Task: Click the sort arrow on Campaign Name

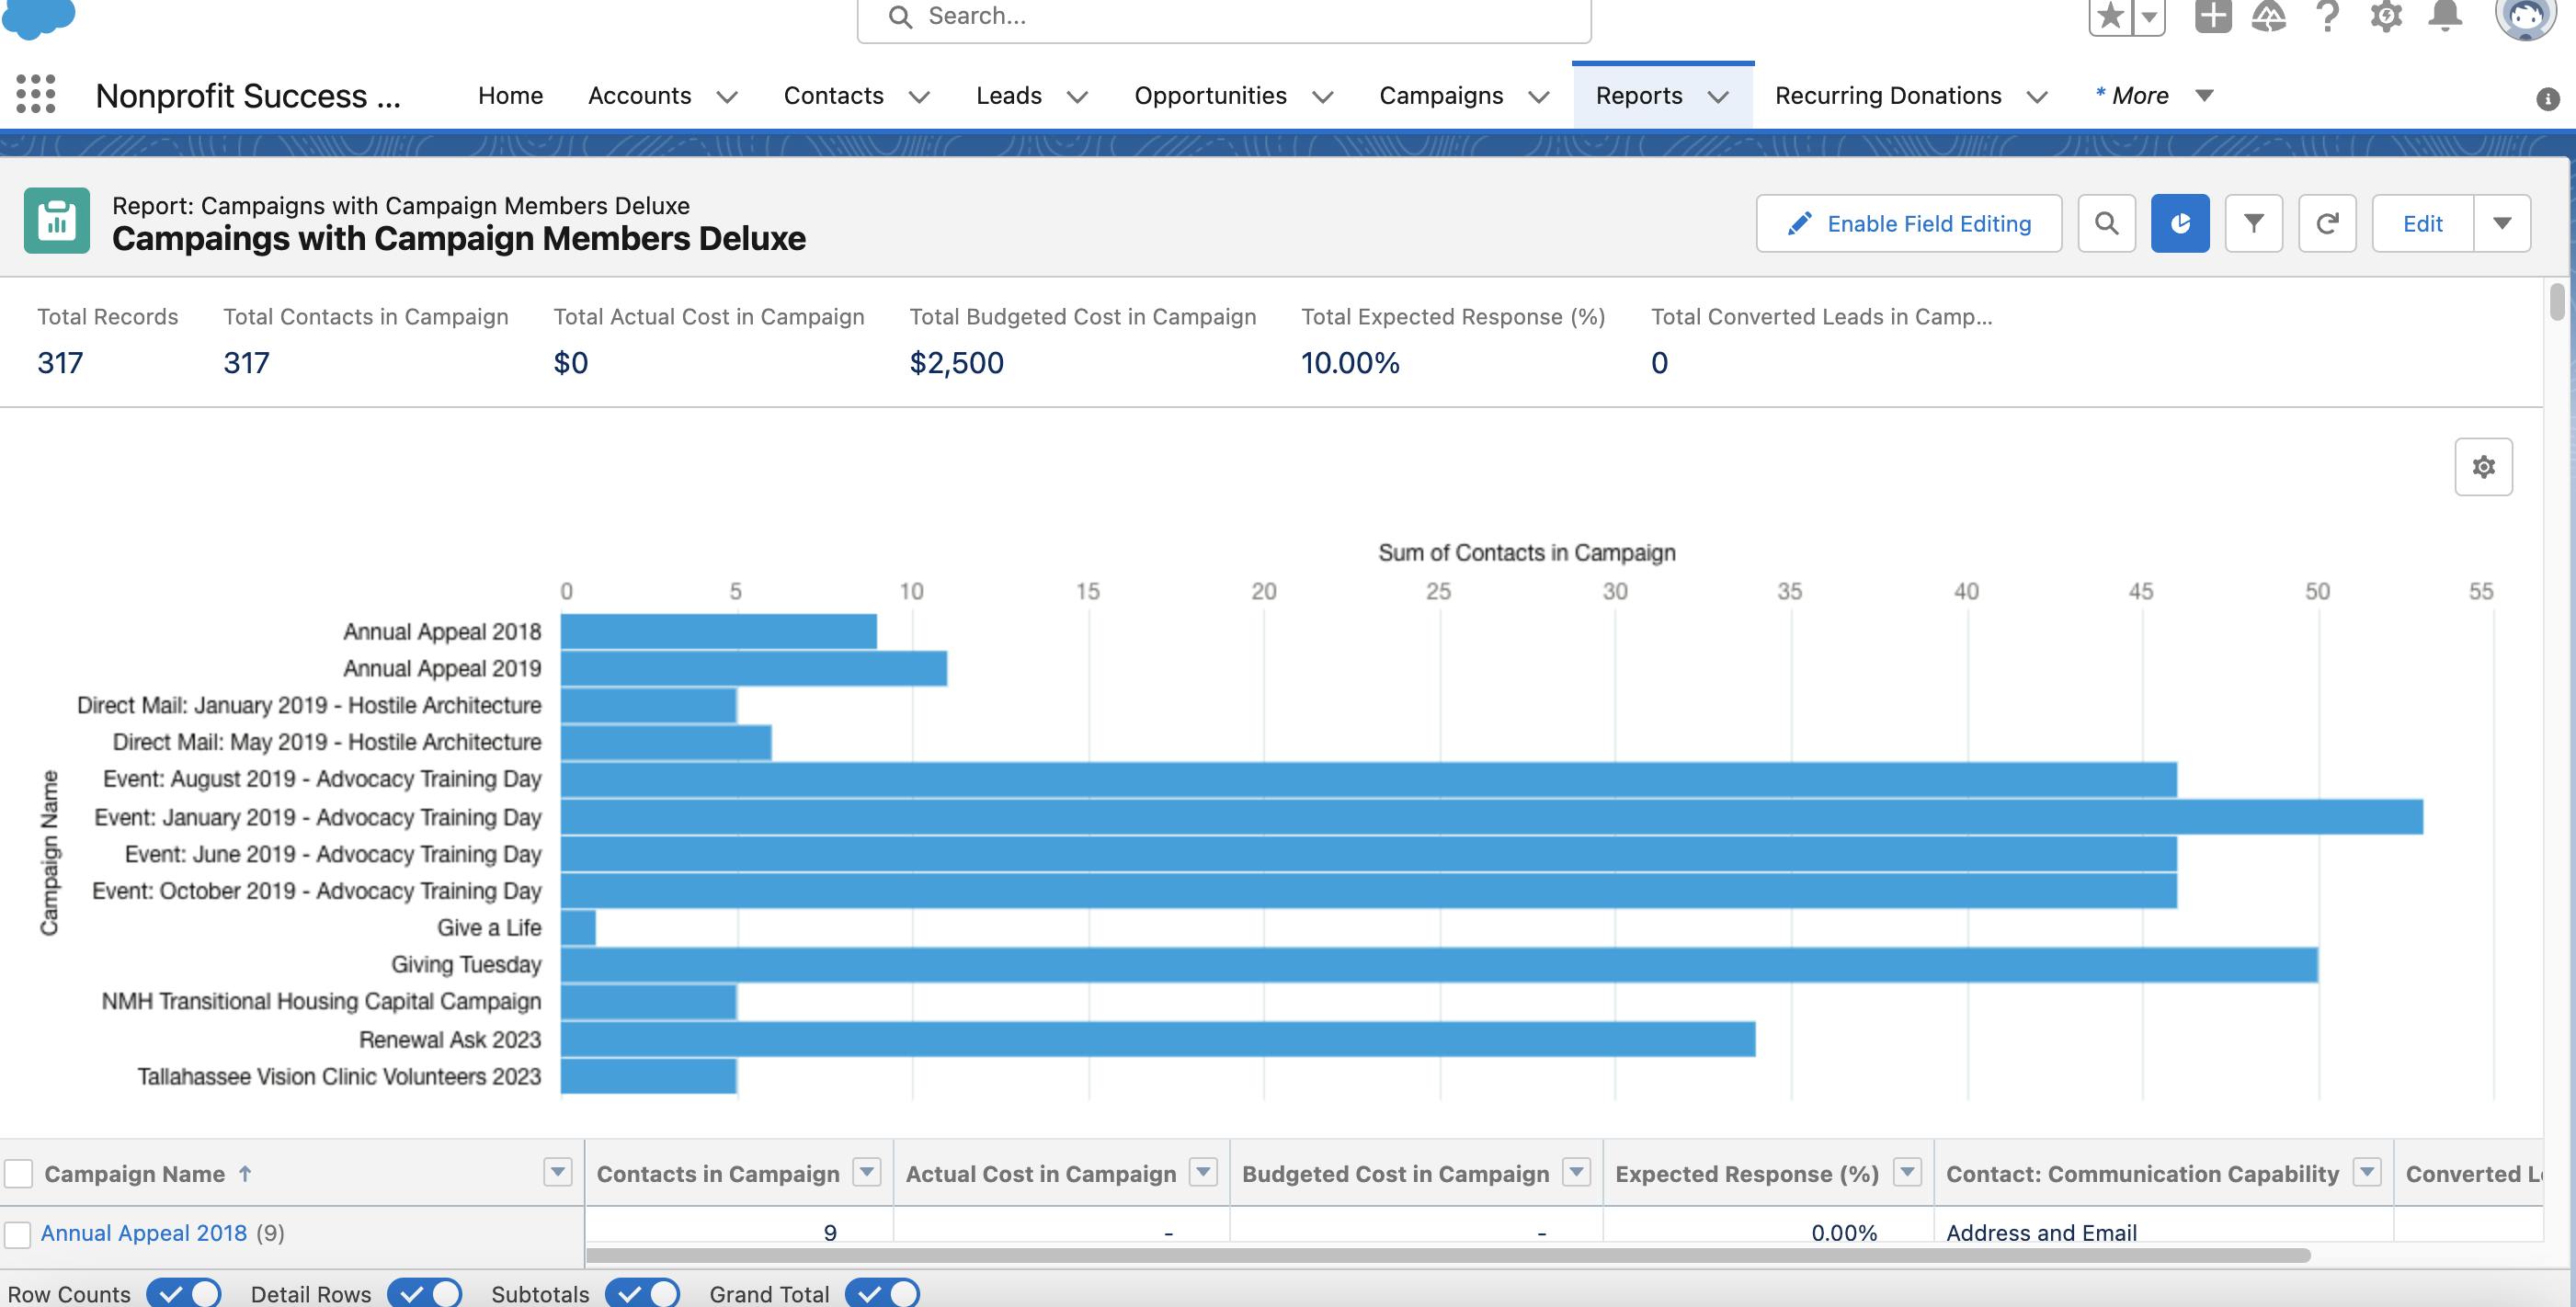Action: click(x=245, y=1173)
